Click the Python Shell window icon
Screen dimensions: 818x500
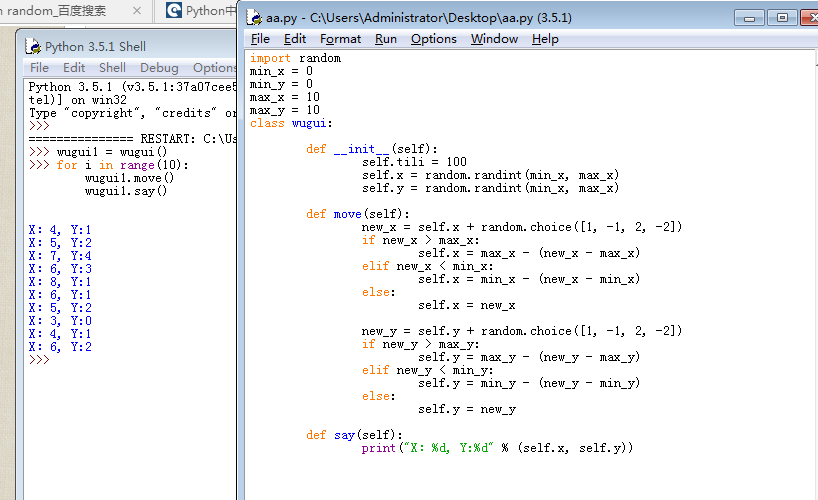click(x=33, y=46)
